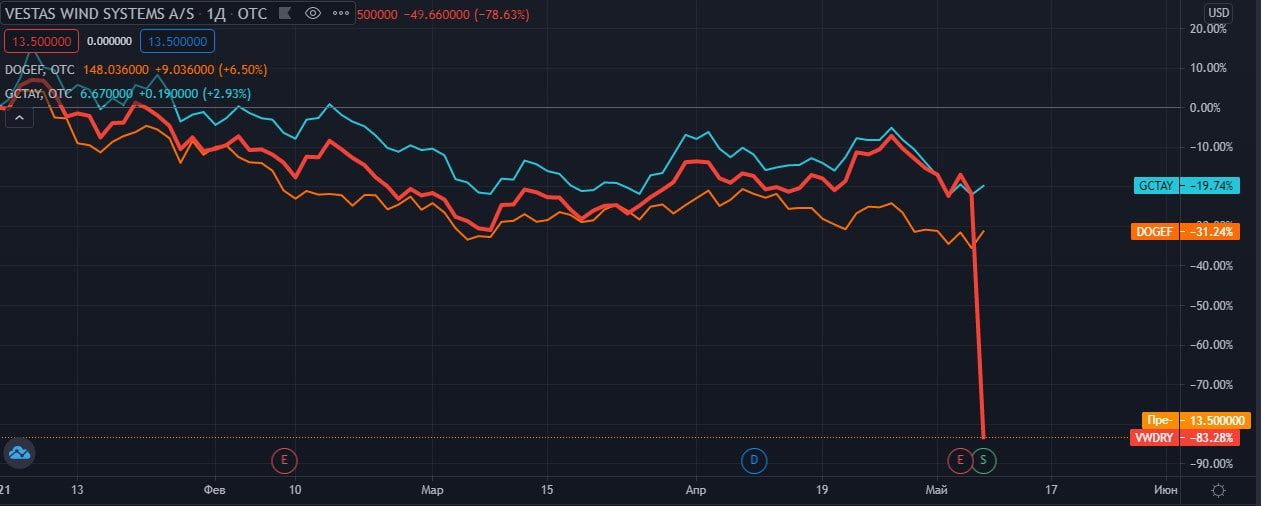Click the red E earnings marker near February
The width and height of the screenshot is (1261, 506).
[285, 460]
